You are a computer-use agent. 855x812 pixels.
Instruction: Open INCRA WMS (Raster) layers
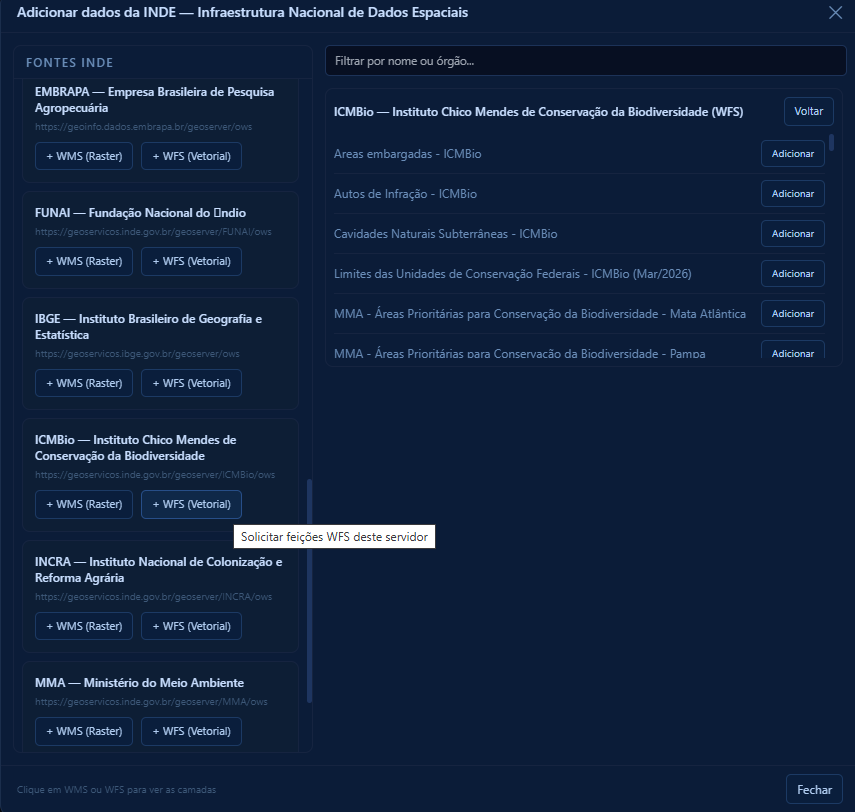[x=84, y=626]
